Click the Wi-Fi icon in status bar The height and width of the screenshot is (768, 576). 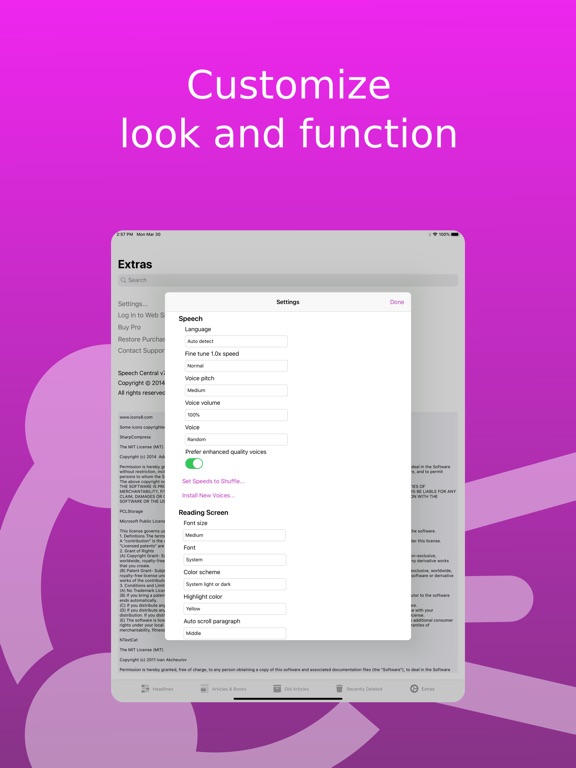(x=435, y=235)
